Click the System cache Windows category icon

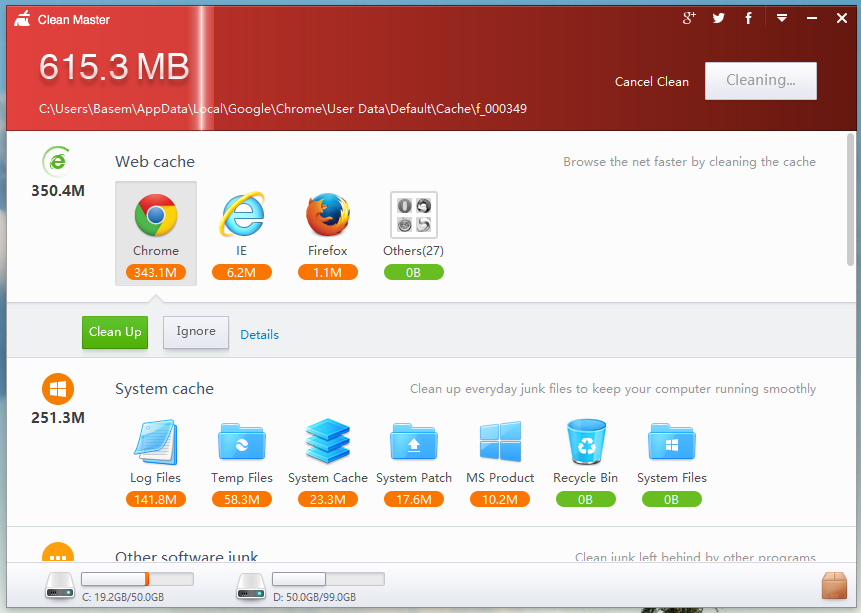(58, 389)
